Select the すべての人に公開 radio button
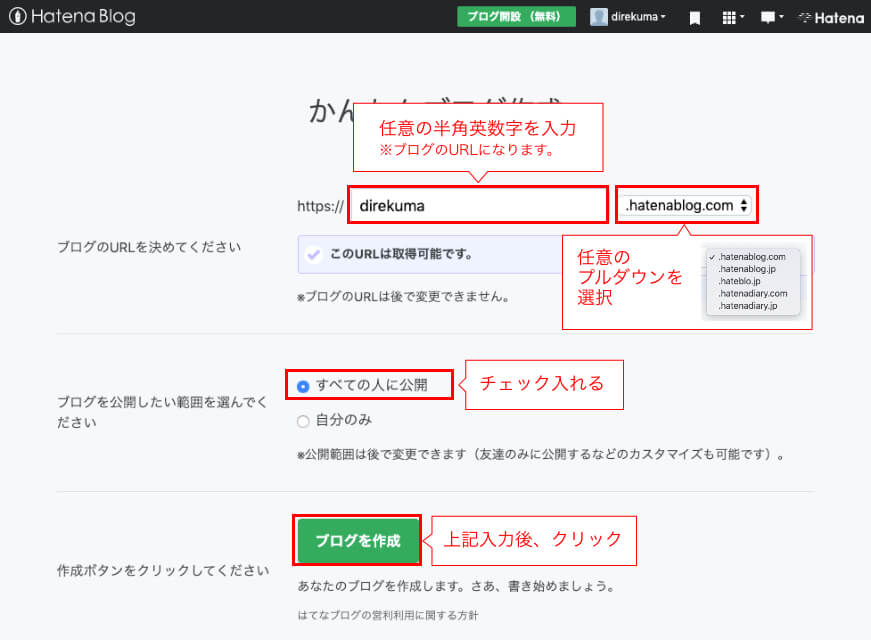 303,386
